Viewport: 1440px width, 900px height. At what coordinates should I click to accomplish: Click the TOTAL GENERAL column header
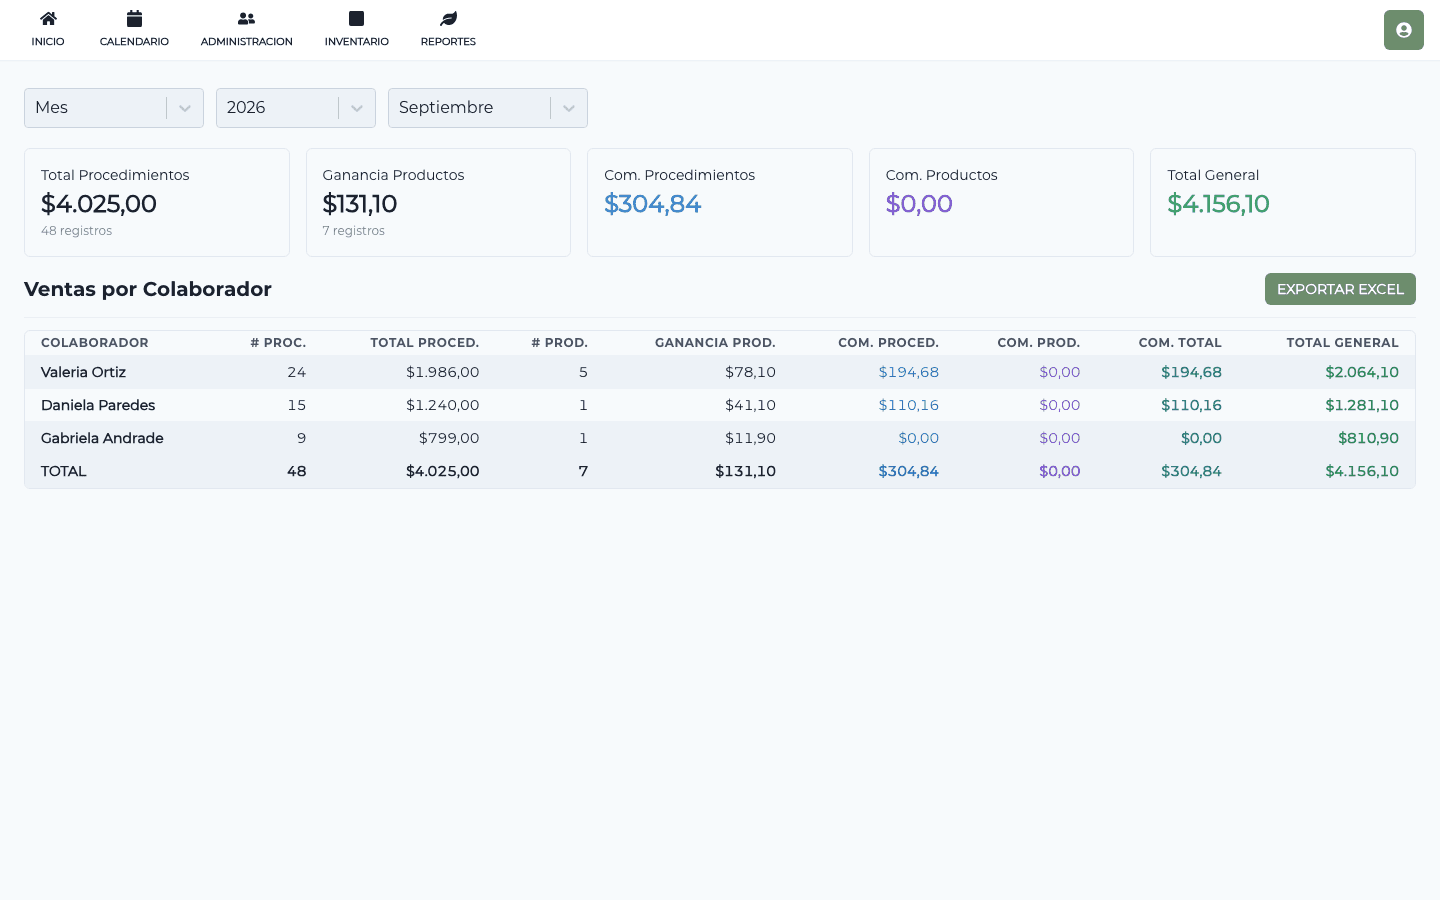coord(1342,343)
